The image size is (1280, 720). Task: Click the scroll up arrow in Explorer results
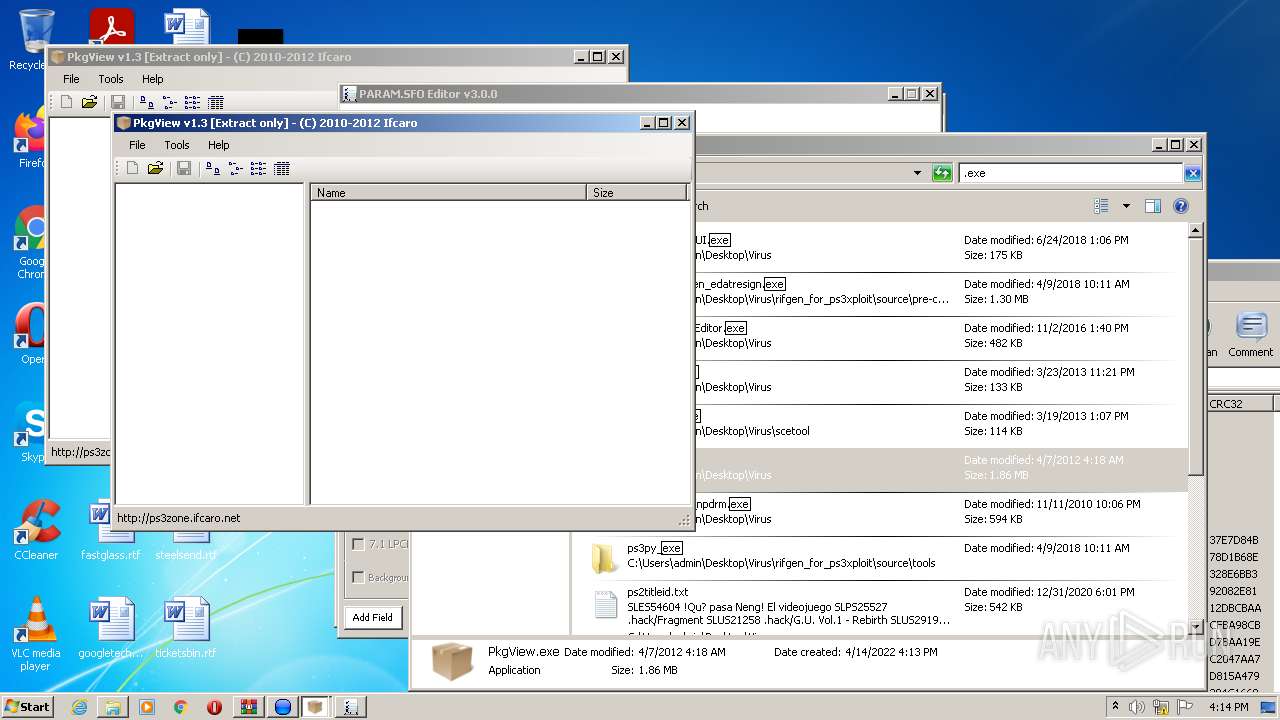click(x=1195, y=230)
